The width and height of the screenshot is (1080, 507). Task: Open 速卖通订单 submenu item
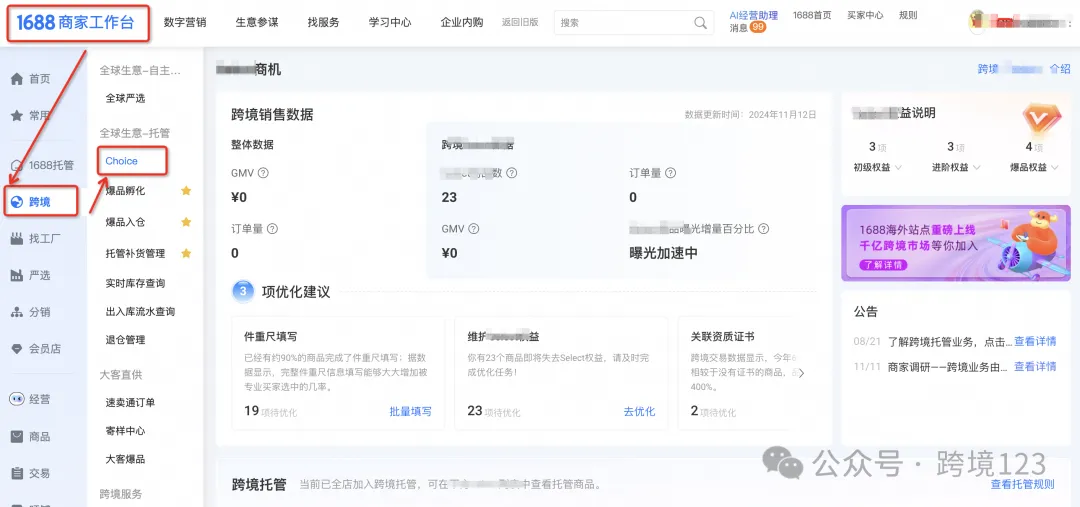(x=130, y=402)
